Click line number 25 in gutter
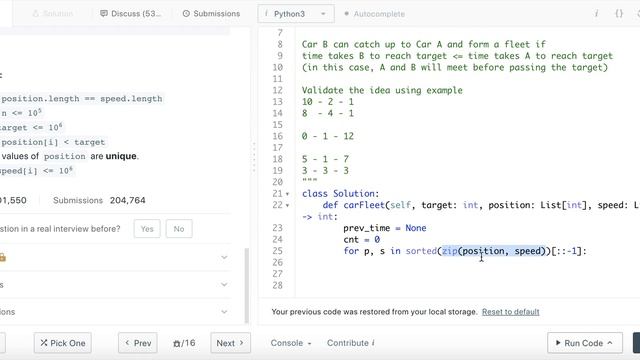The width and height of the screenshot is (640, 360). coord(278,251)
